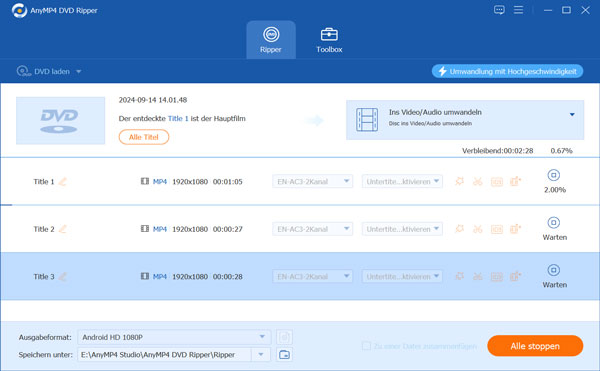Image resolution: width=600 pixels, height=371 pixels.
Task: Open the output folder icon
Action: click(284, 355)
